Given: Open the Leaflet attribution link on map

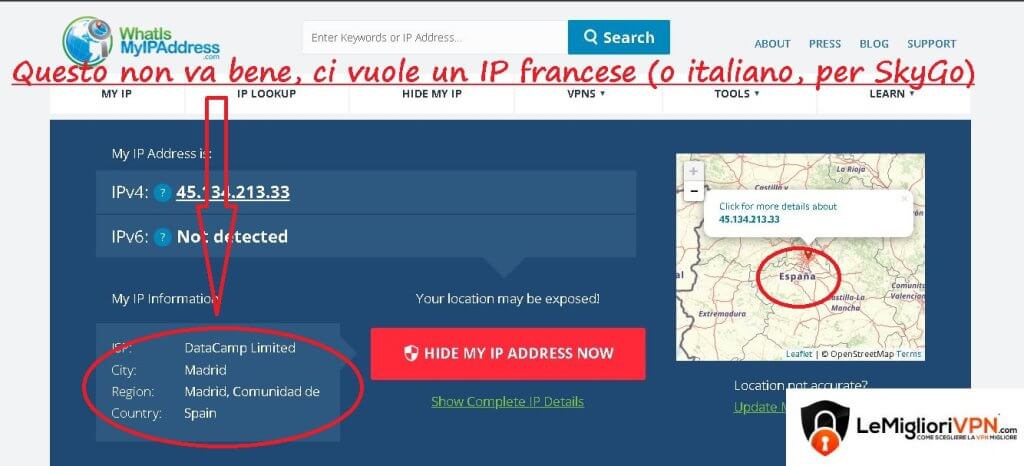Looking at the screenshot, I should (x=799, y=354).
